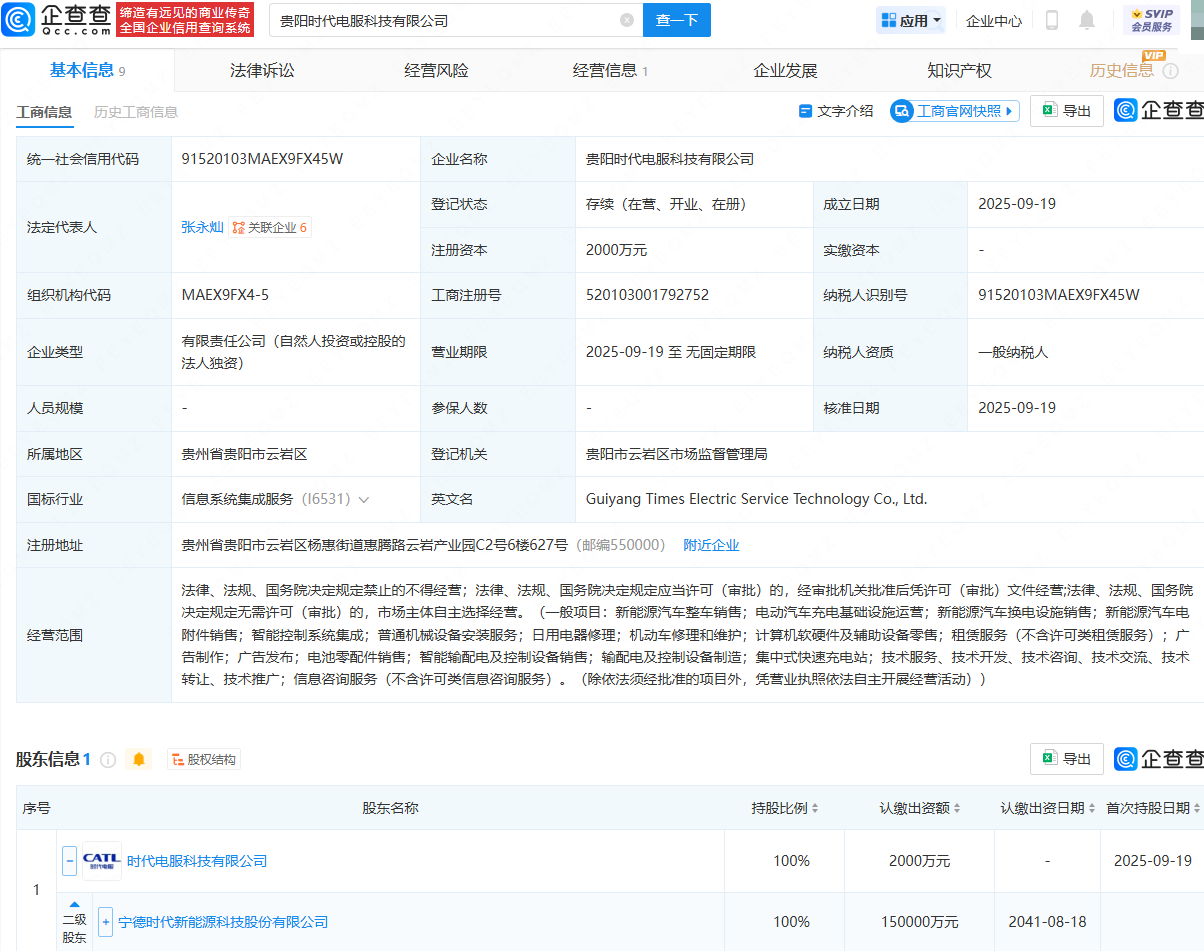Click registration number 520103001792752
Viewport: 1204px width, 951px height.
(647, 295)
